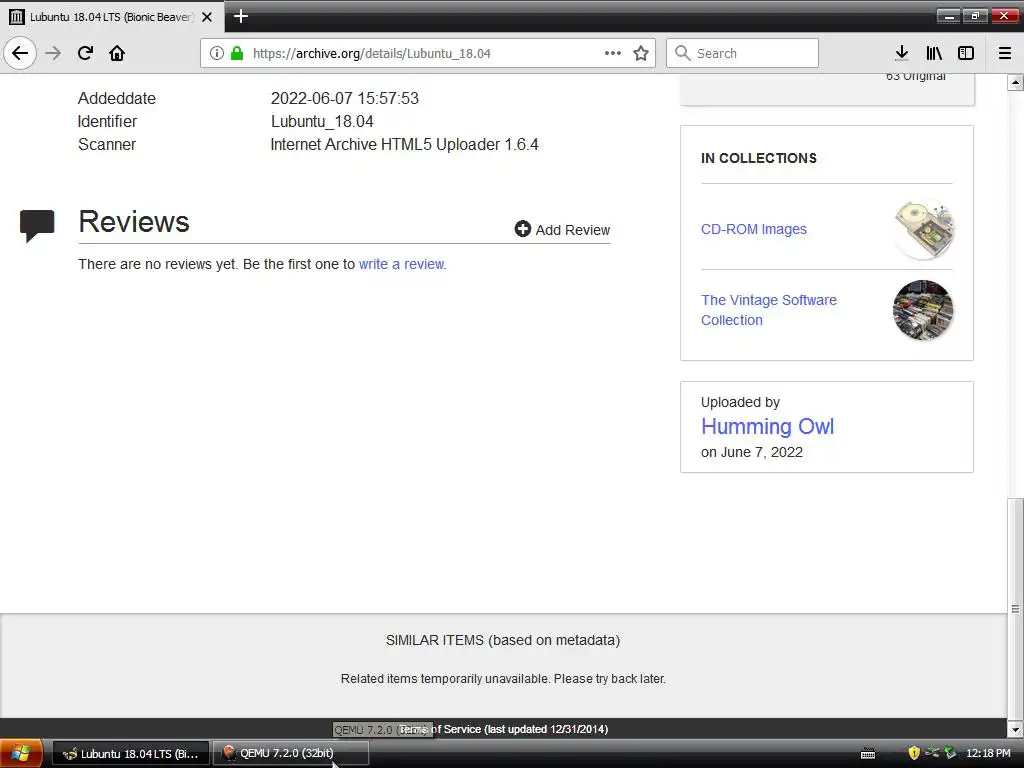Click the Forward navigation arrow

[x=53, y=53]
